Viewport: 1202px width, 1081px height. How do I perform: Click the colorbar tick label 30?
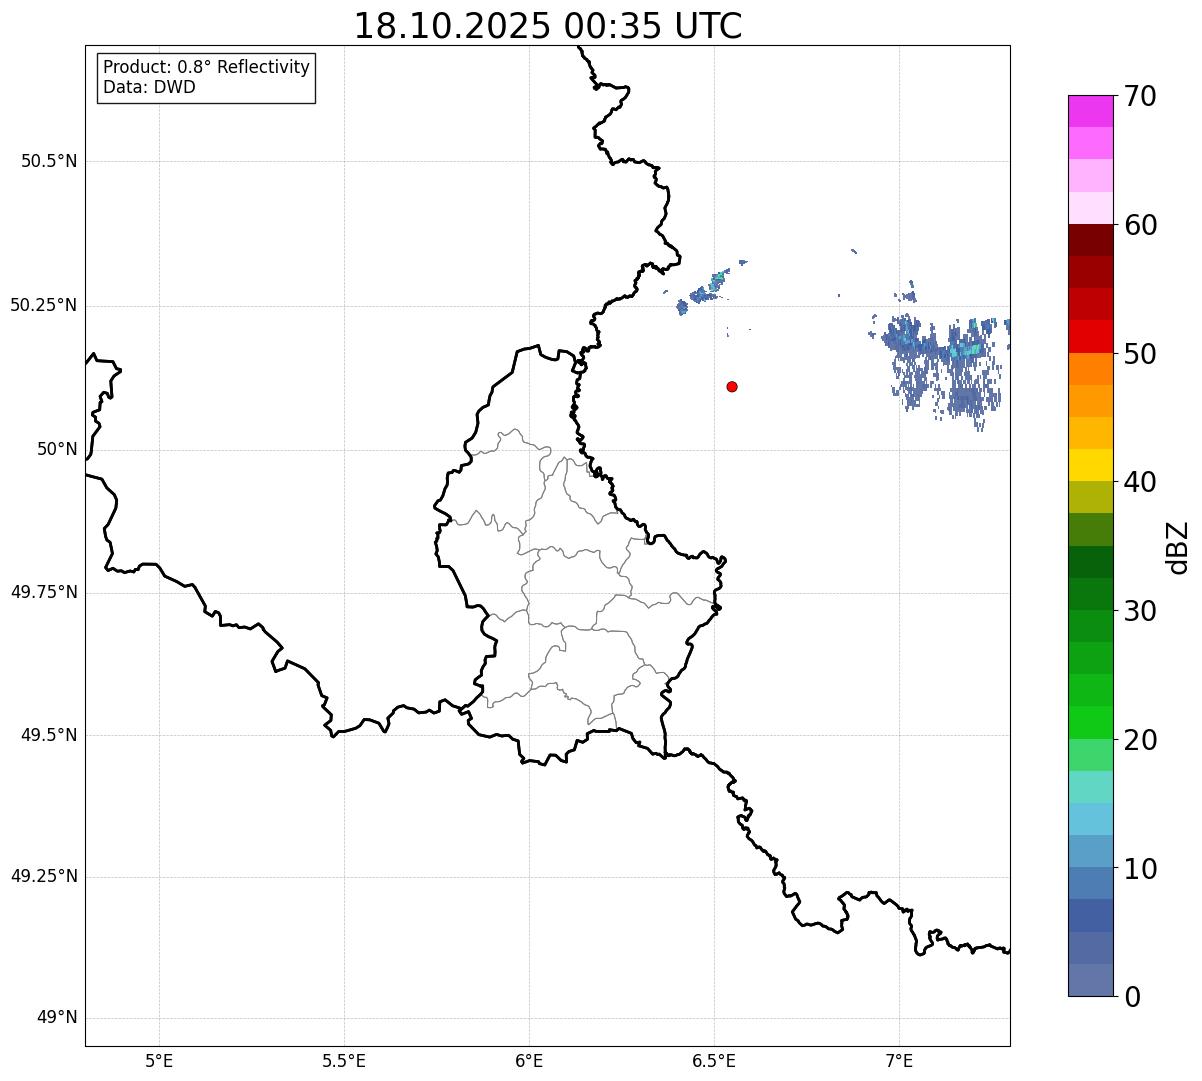pyautogui.click(x=1140, y=611)
